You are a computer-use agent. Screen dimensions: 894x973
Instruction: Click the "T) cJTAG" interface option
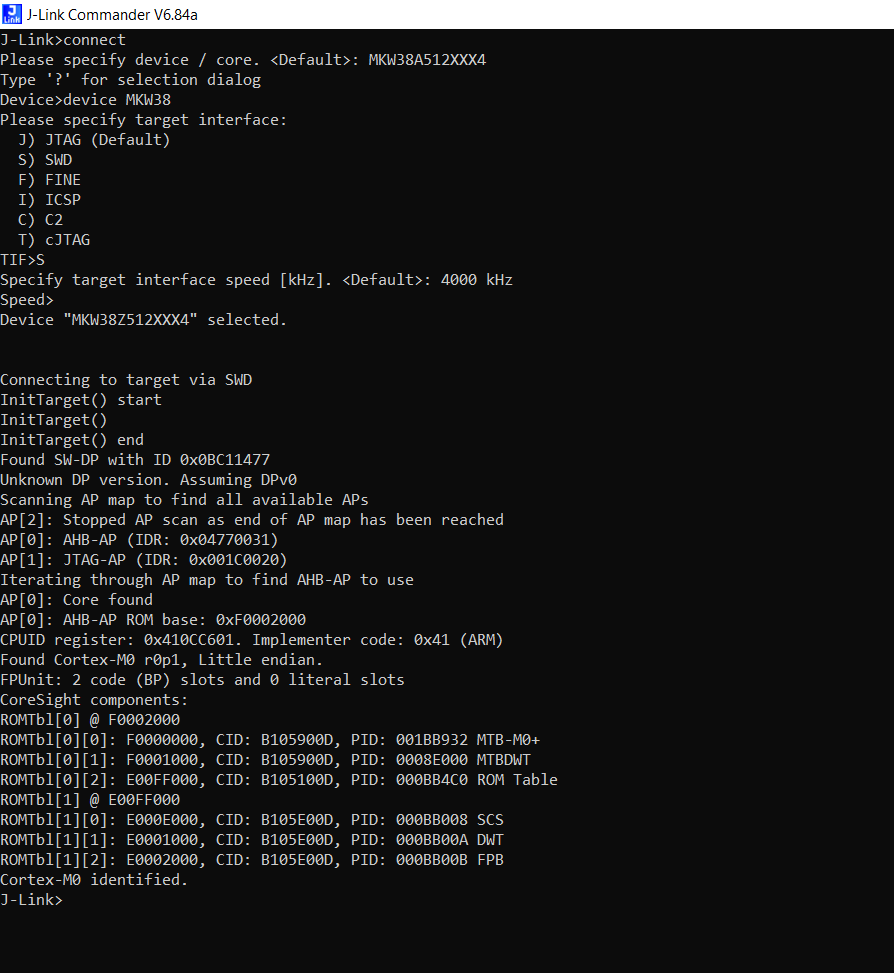(54, 240)
